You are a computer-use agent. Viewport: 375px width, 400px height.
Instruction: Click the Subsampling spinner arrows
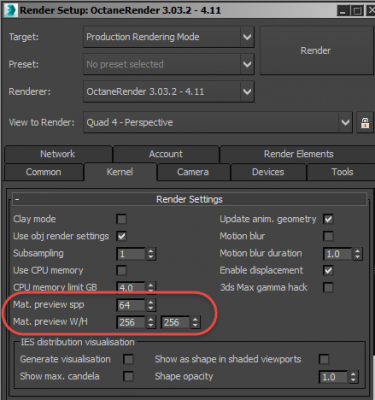click(x=151, y=254)
